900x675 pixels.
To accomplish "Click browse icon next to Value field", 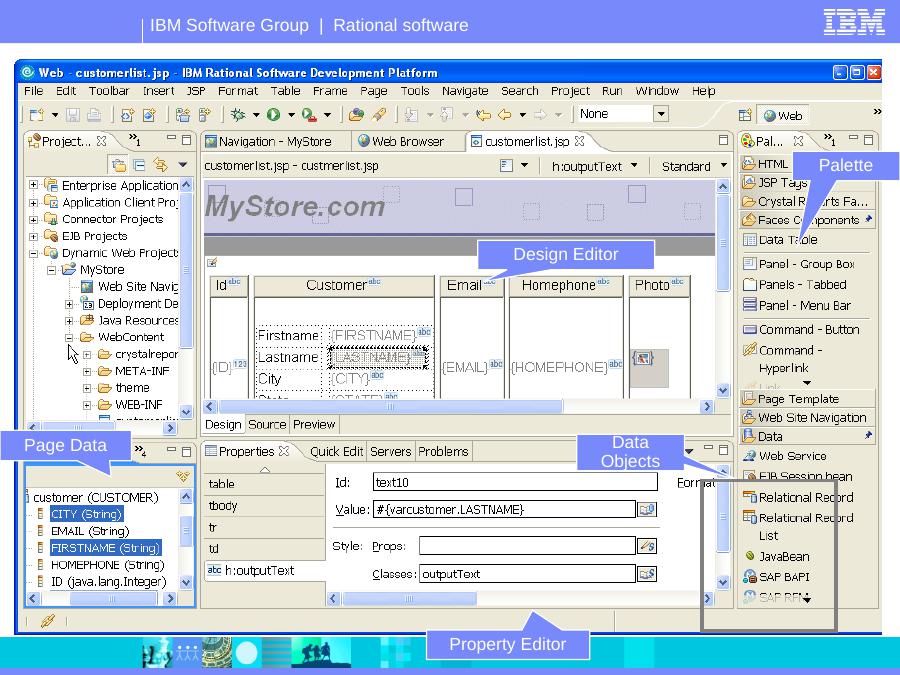I will [647, 510].
